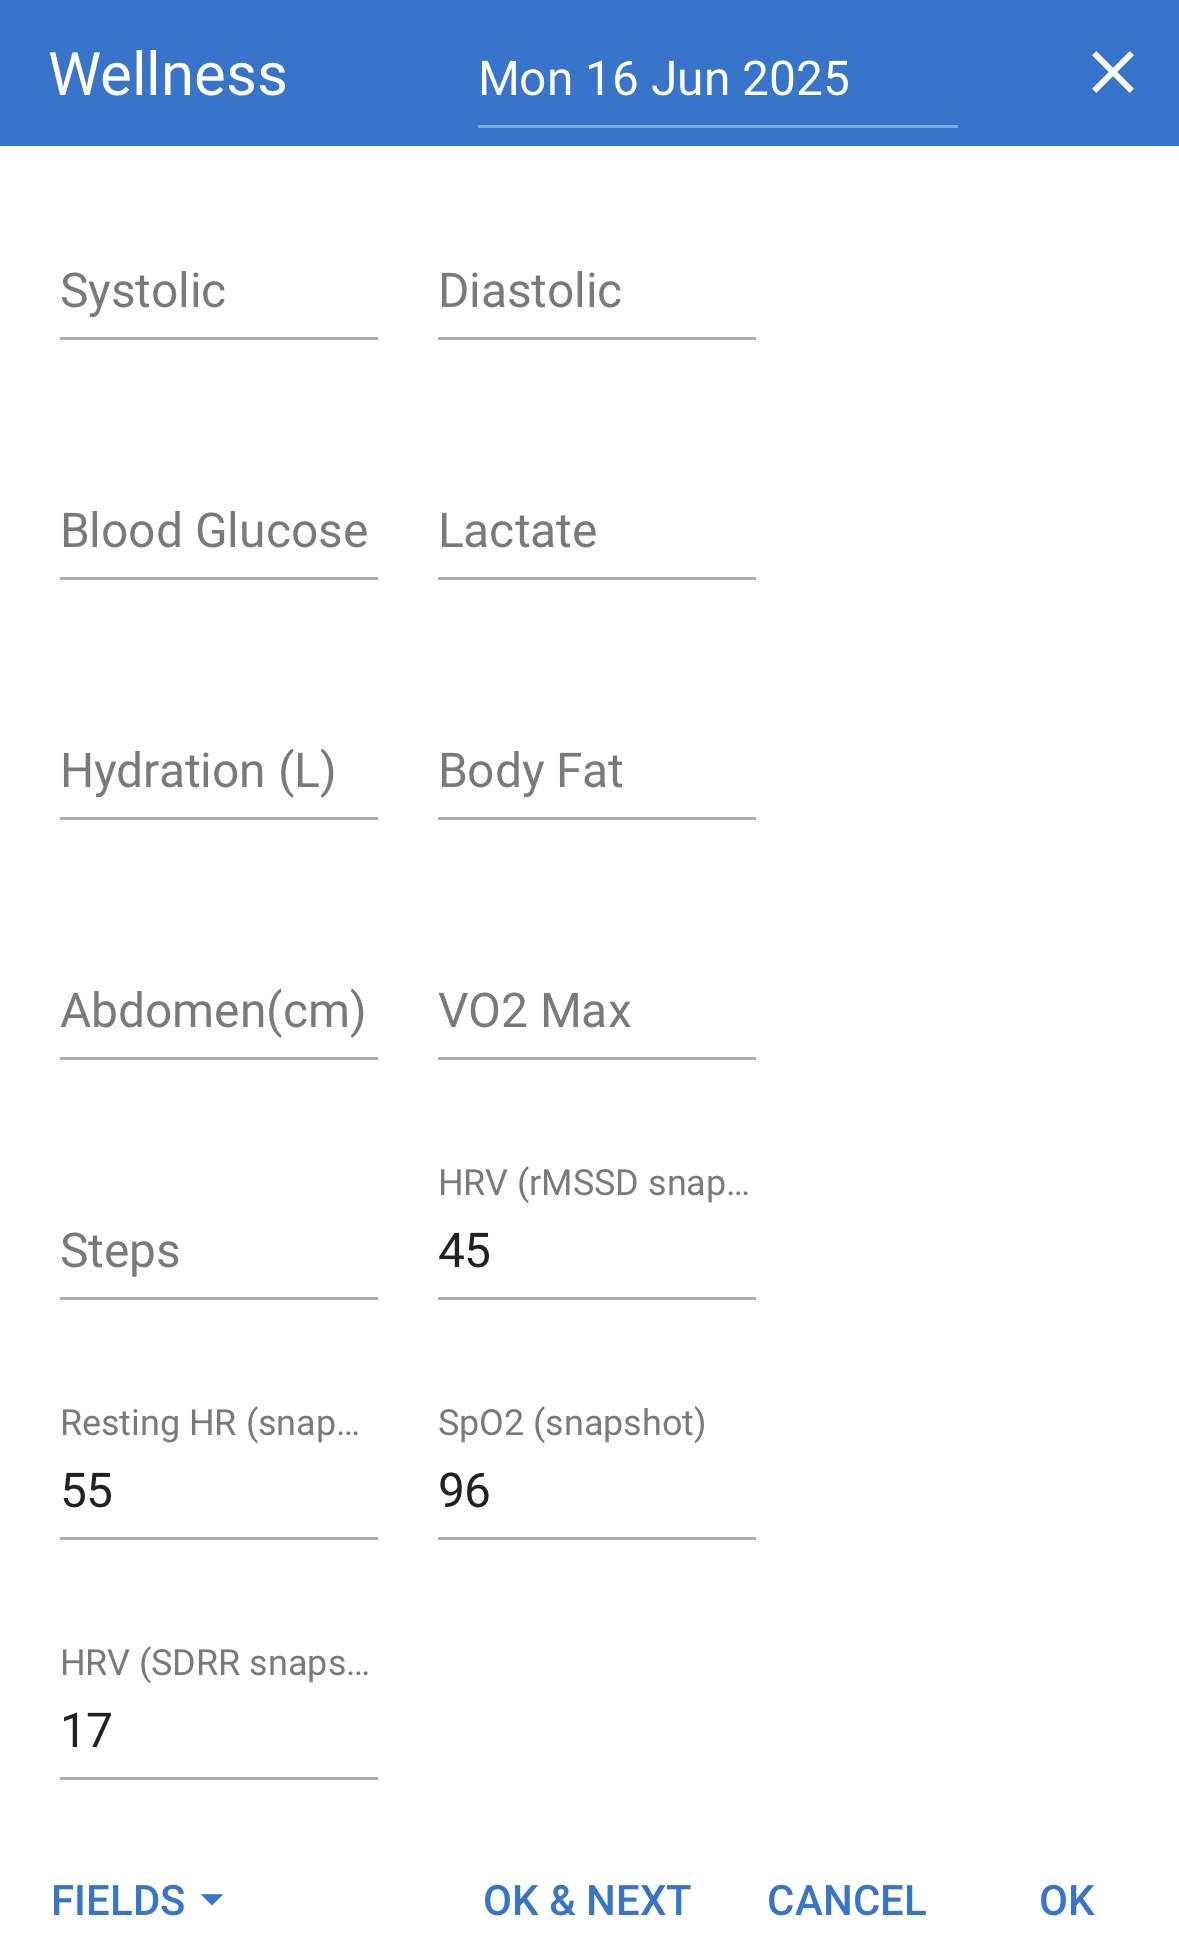The height and width of the screenshot is (1953, 1179).
Task: Edit the Resting HR value 55
Action: click(x=218, y=1491)
